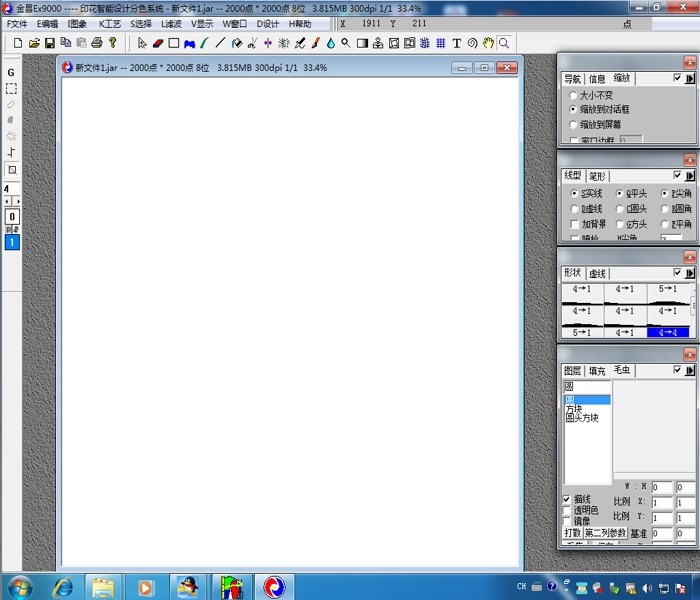This screenshot has width=700, height=600.
Task: Select the paint bucket fill tool
Action: coord(237,43)
